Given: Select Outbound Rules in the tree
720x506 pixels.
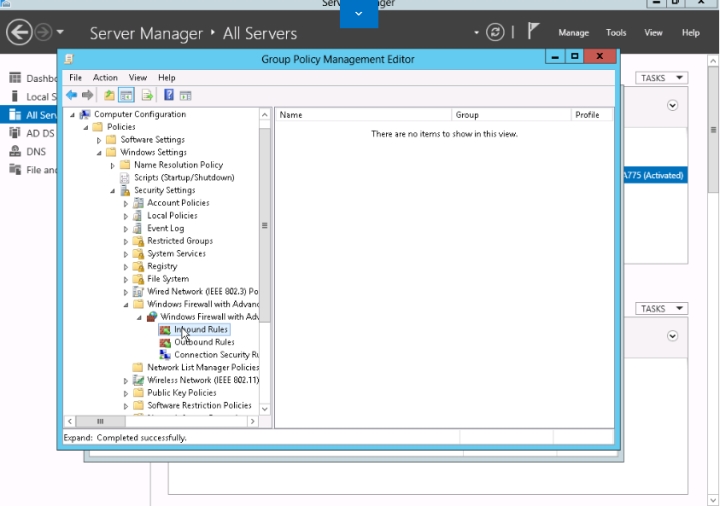Looking at the screenshot, I should click(x=204, y=342).
